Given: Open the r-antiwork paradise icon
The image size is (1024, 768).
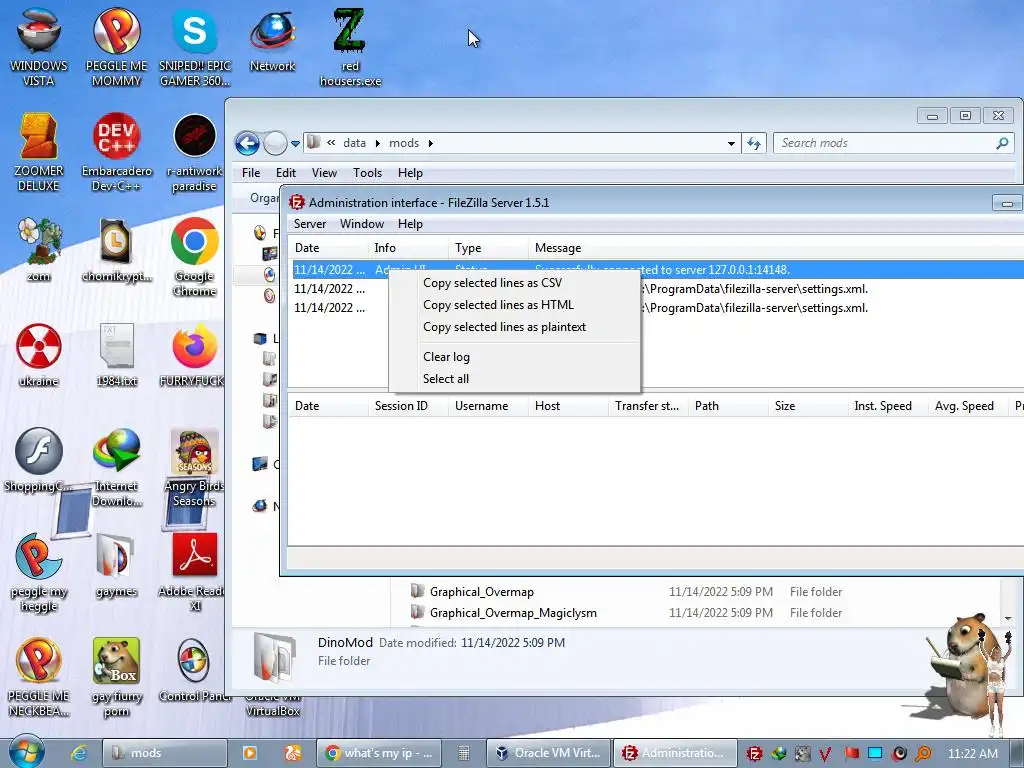Looking at the screenshot, I should [x=195, y=152].
